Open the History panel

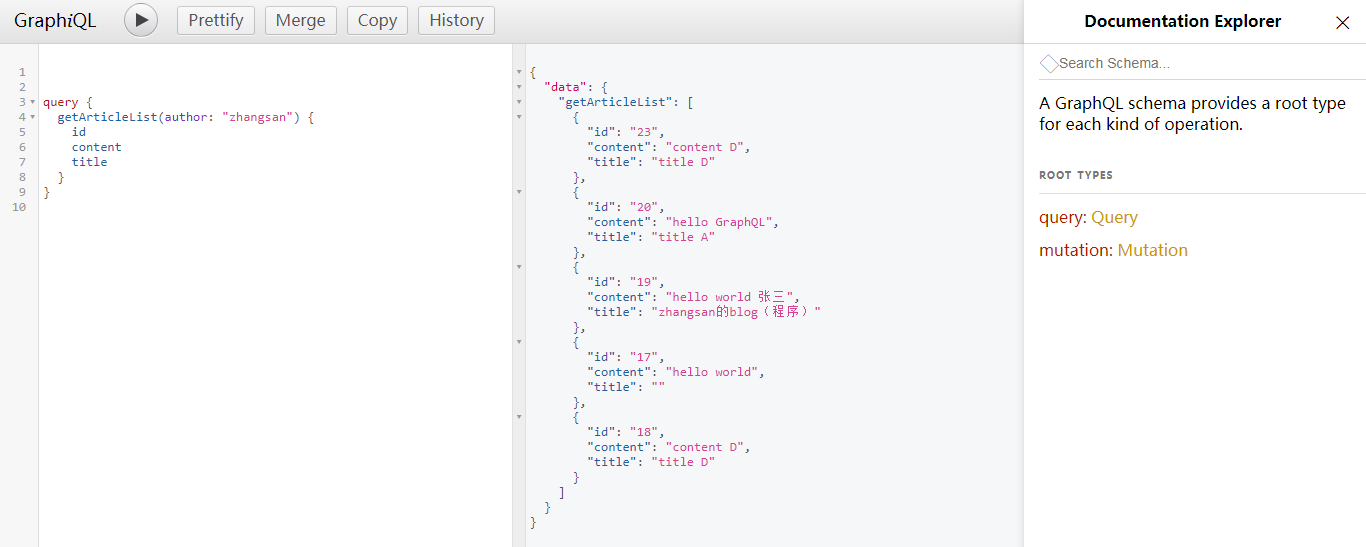tap(456, 20)
